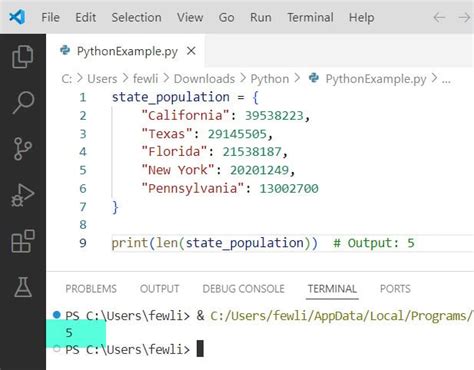Click the terminal output value 5

pyautogui.click(x=69, y=333)
